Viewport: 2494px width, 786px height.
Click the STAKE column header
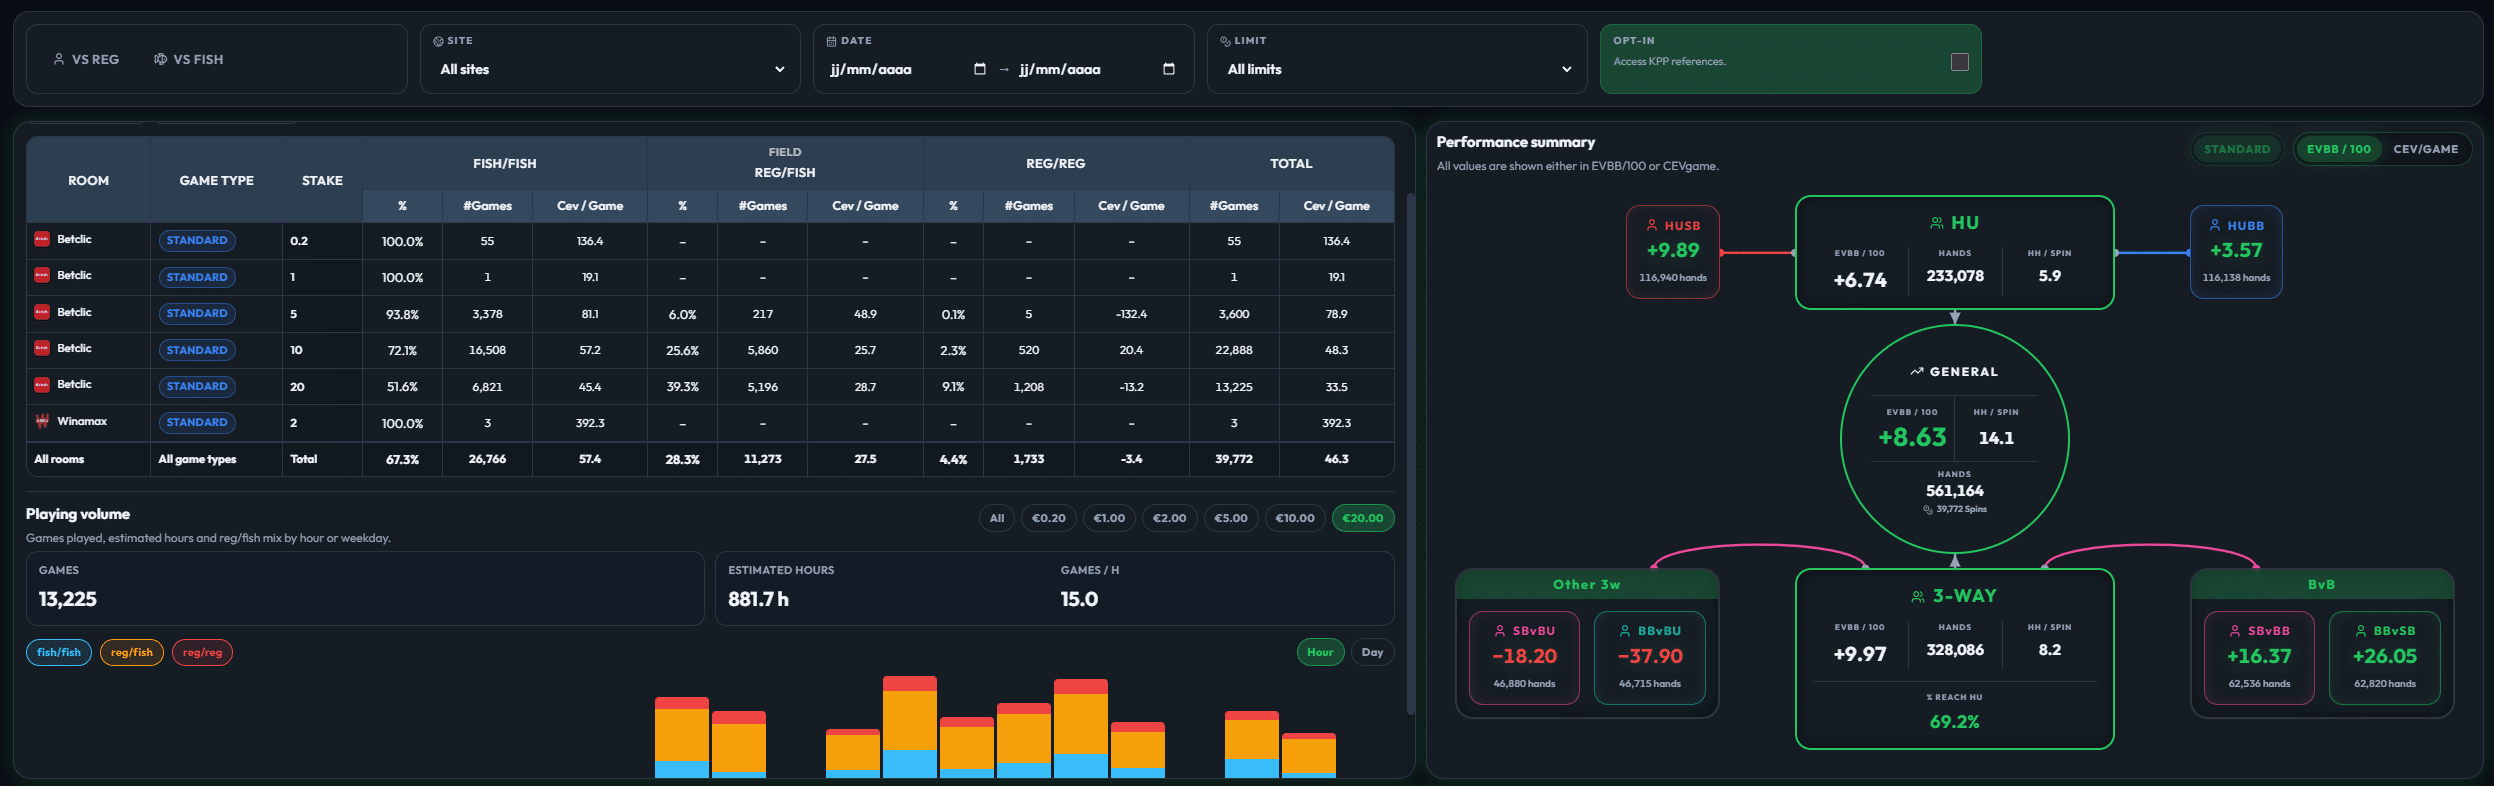click(322, 180)
